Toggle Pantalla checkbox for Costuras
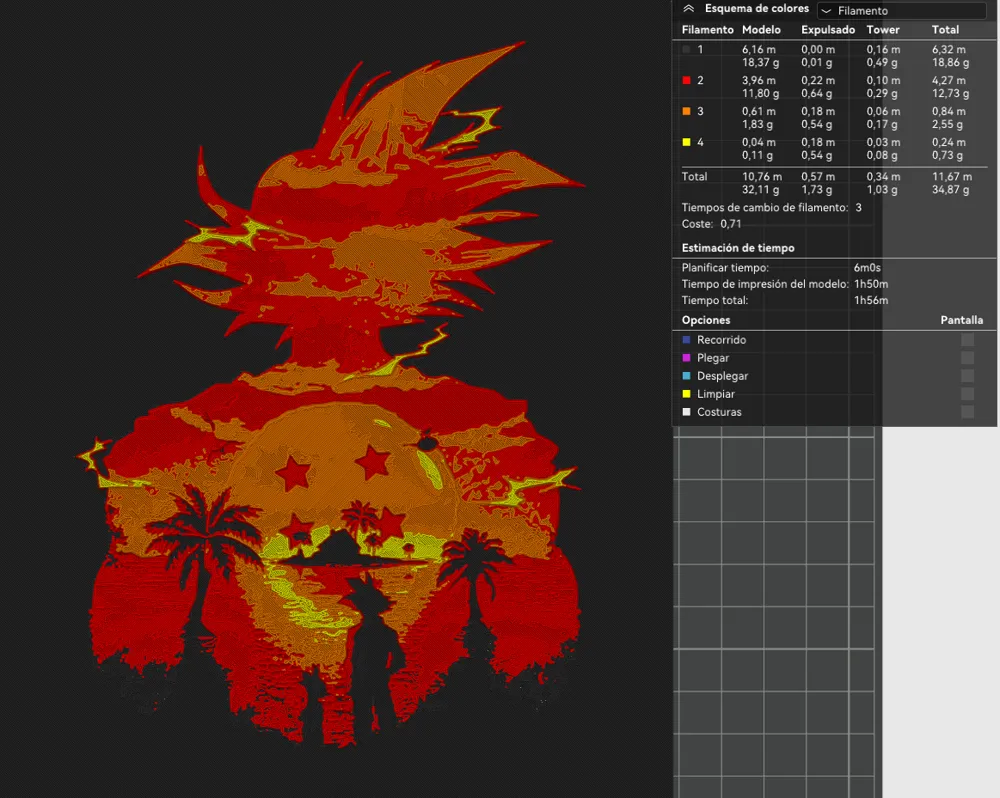The width and height of the screenshot is (1000, 798). point(966,412)
